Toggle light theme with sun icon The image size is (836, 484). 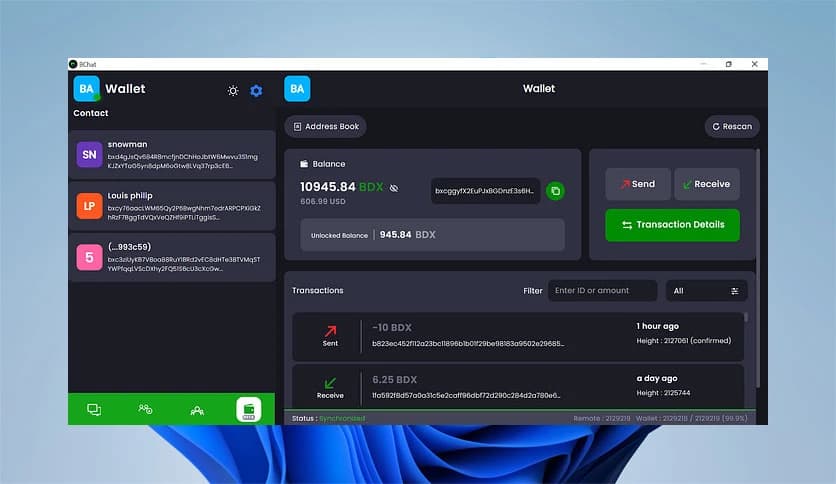coord(233,91)
